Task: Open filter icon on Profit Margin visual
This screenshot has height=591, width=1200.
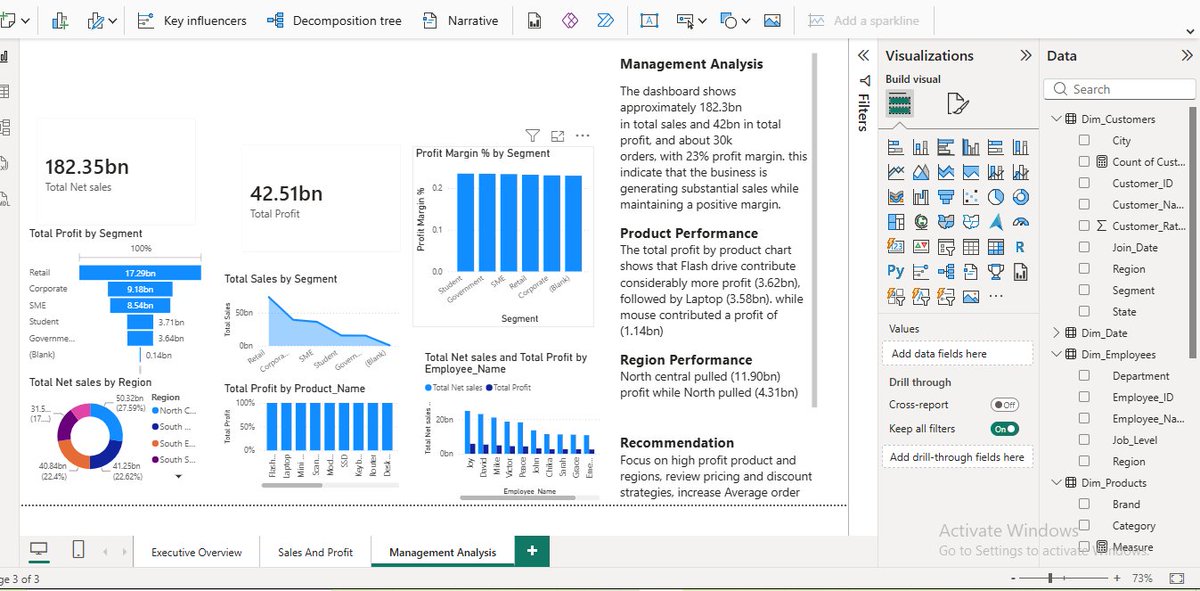Action: (532, 135)
